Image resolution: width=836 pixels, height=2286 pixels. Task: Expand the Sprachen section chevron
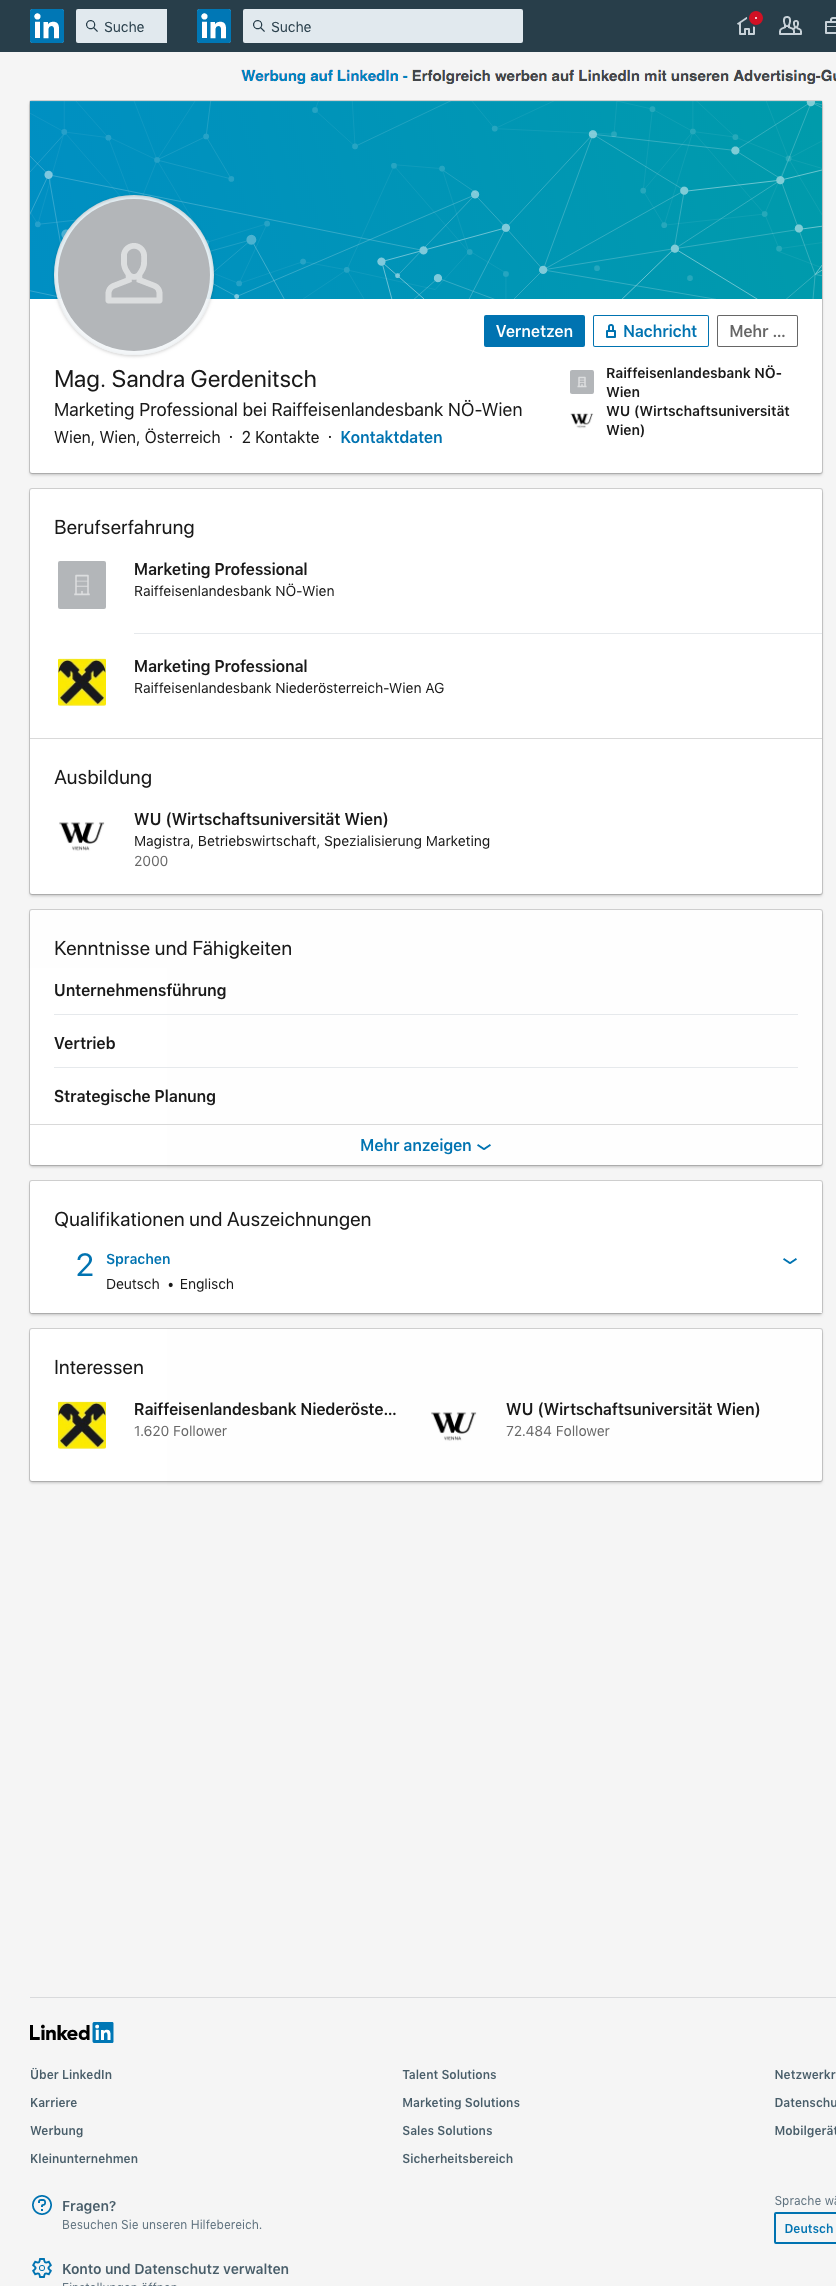coord(790,1261)
